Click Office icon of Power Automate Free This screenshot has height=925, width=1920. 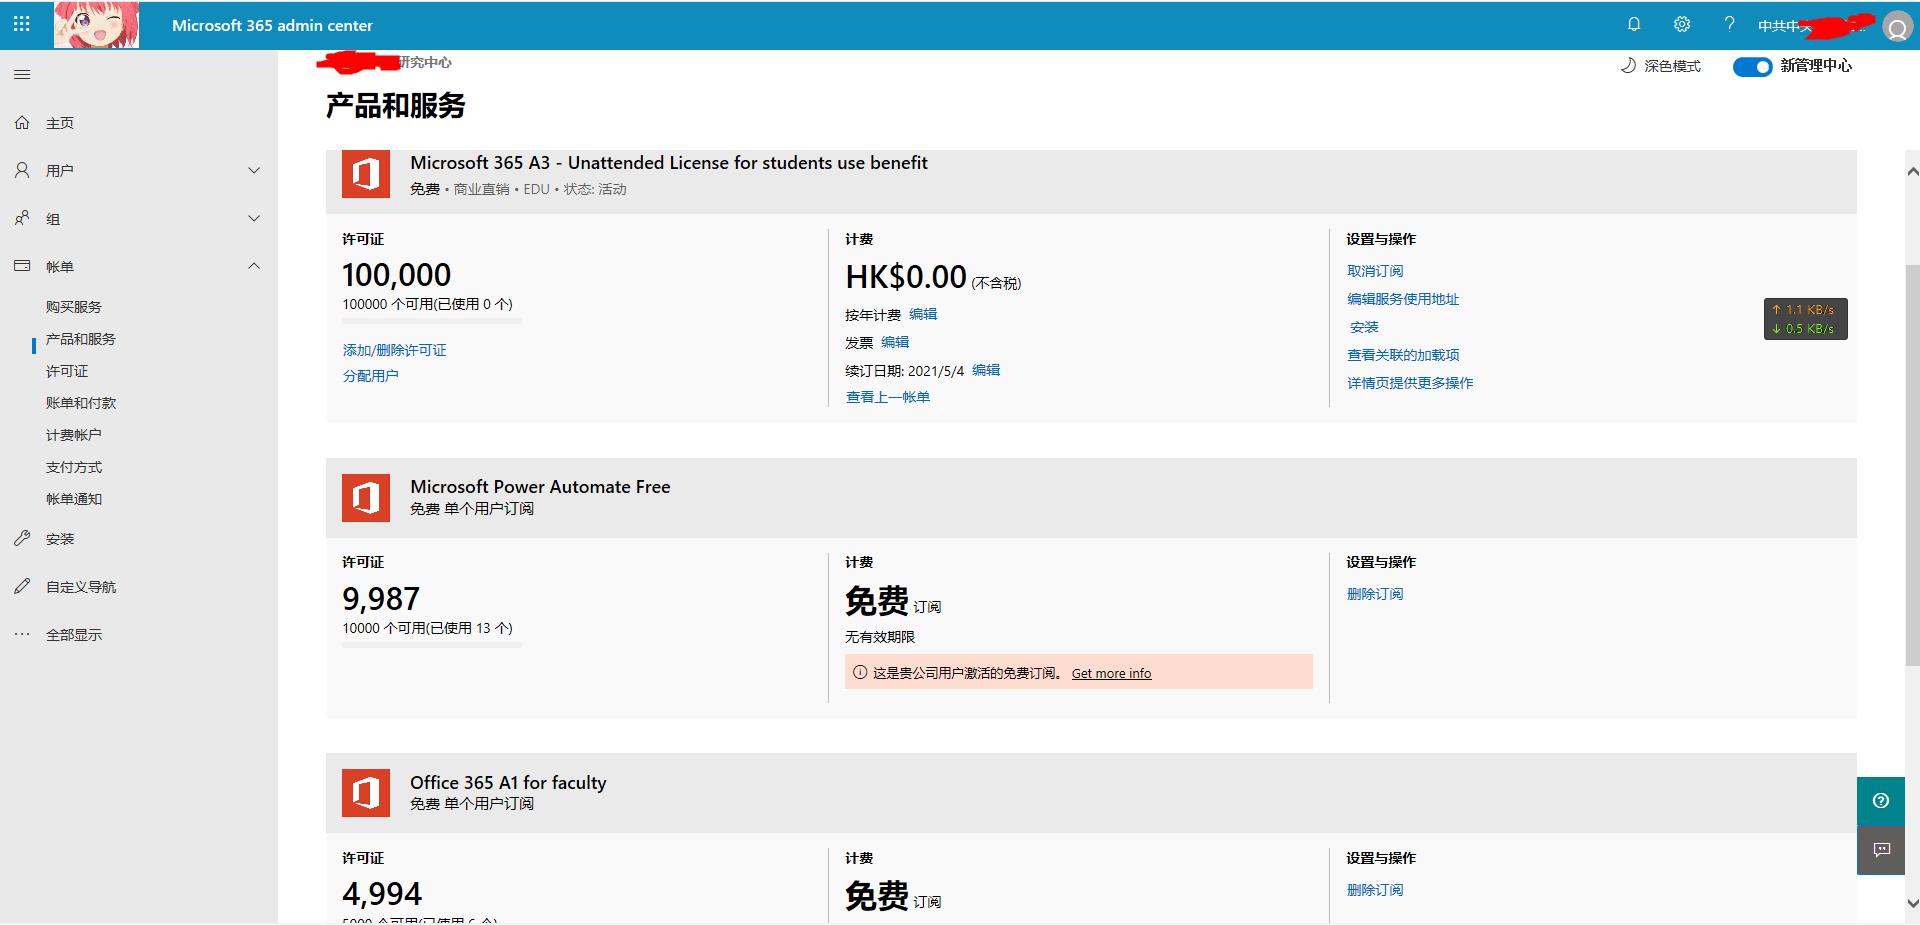coord(366,497)
